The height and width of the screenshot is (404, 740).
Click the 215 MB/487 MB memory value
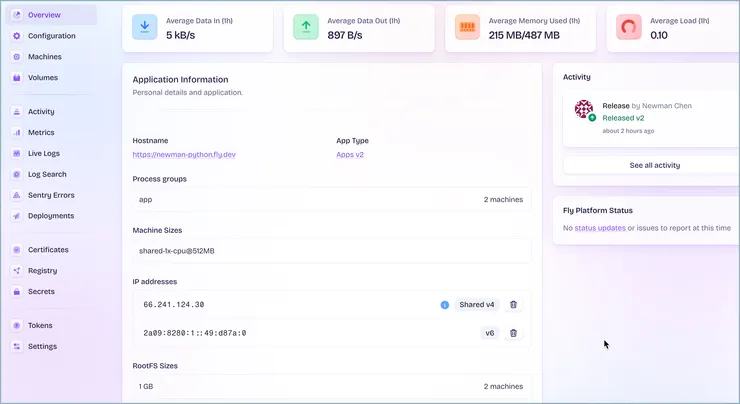click(524, 35)
